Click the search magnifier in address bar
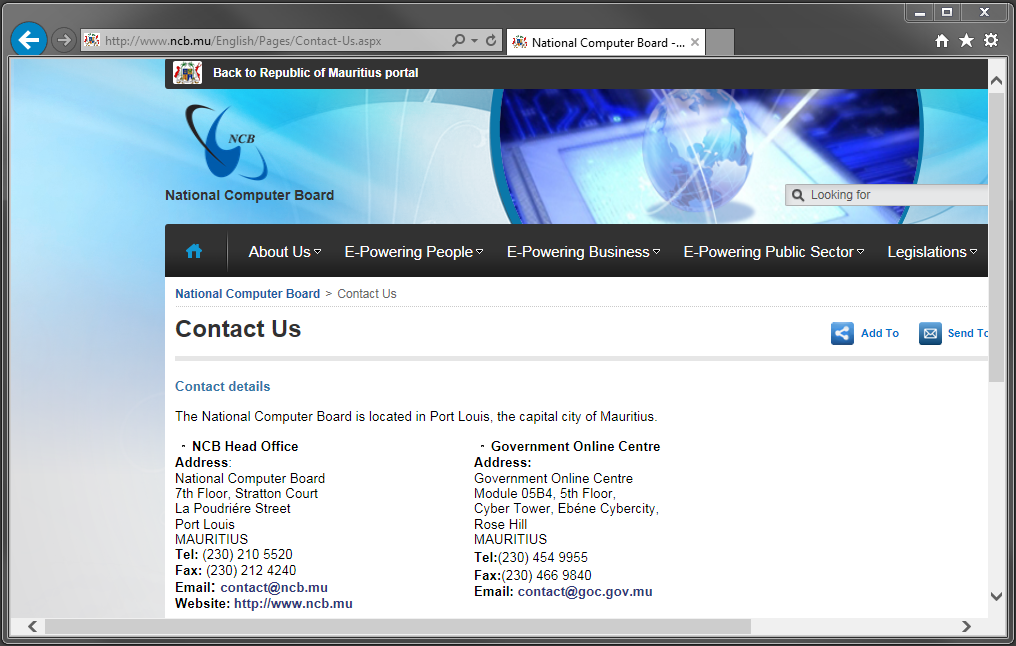The height and width of the screenshot is (646, 1016). 458,40
